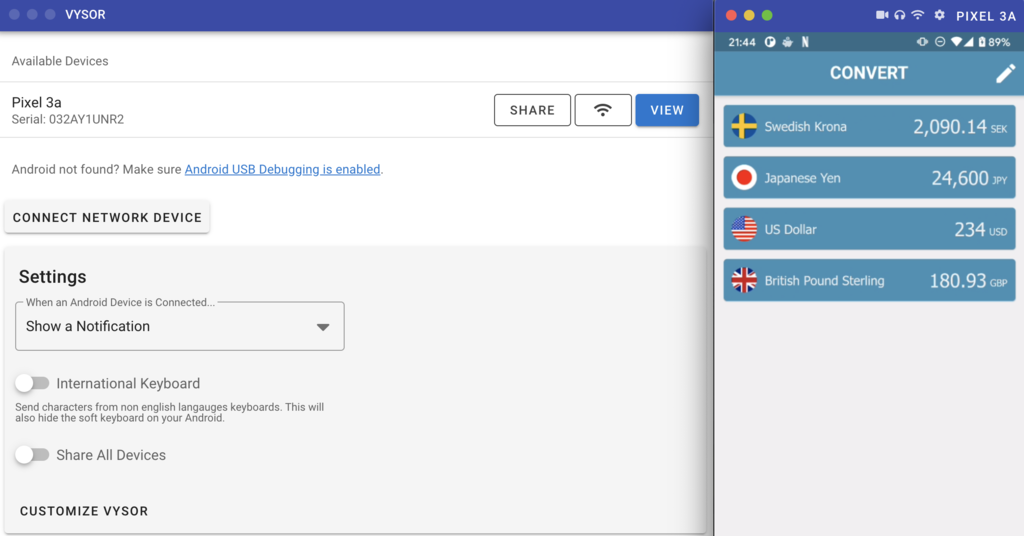Select the British Pound Sterling amount 180.93
1024x536 pixels.
[957, 281]
